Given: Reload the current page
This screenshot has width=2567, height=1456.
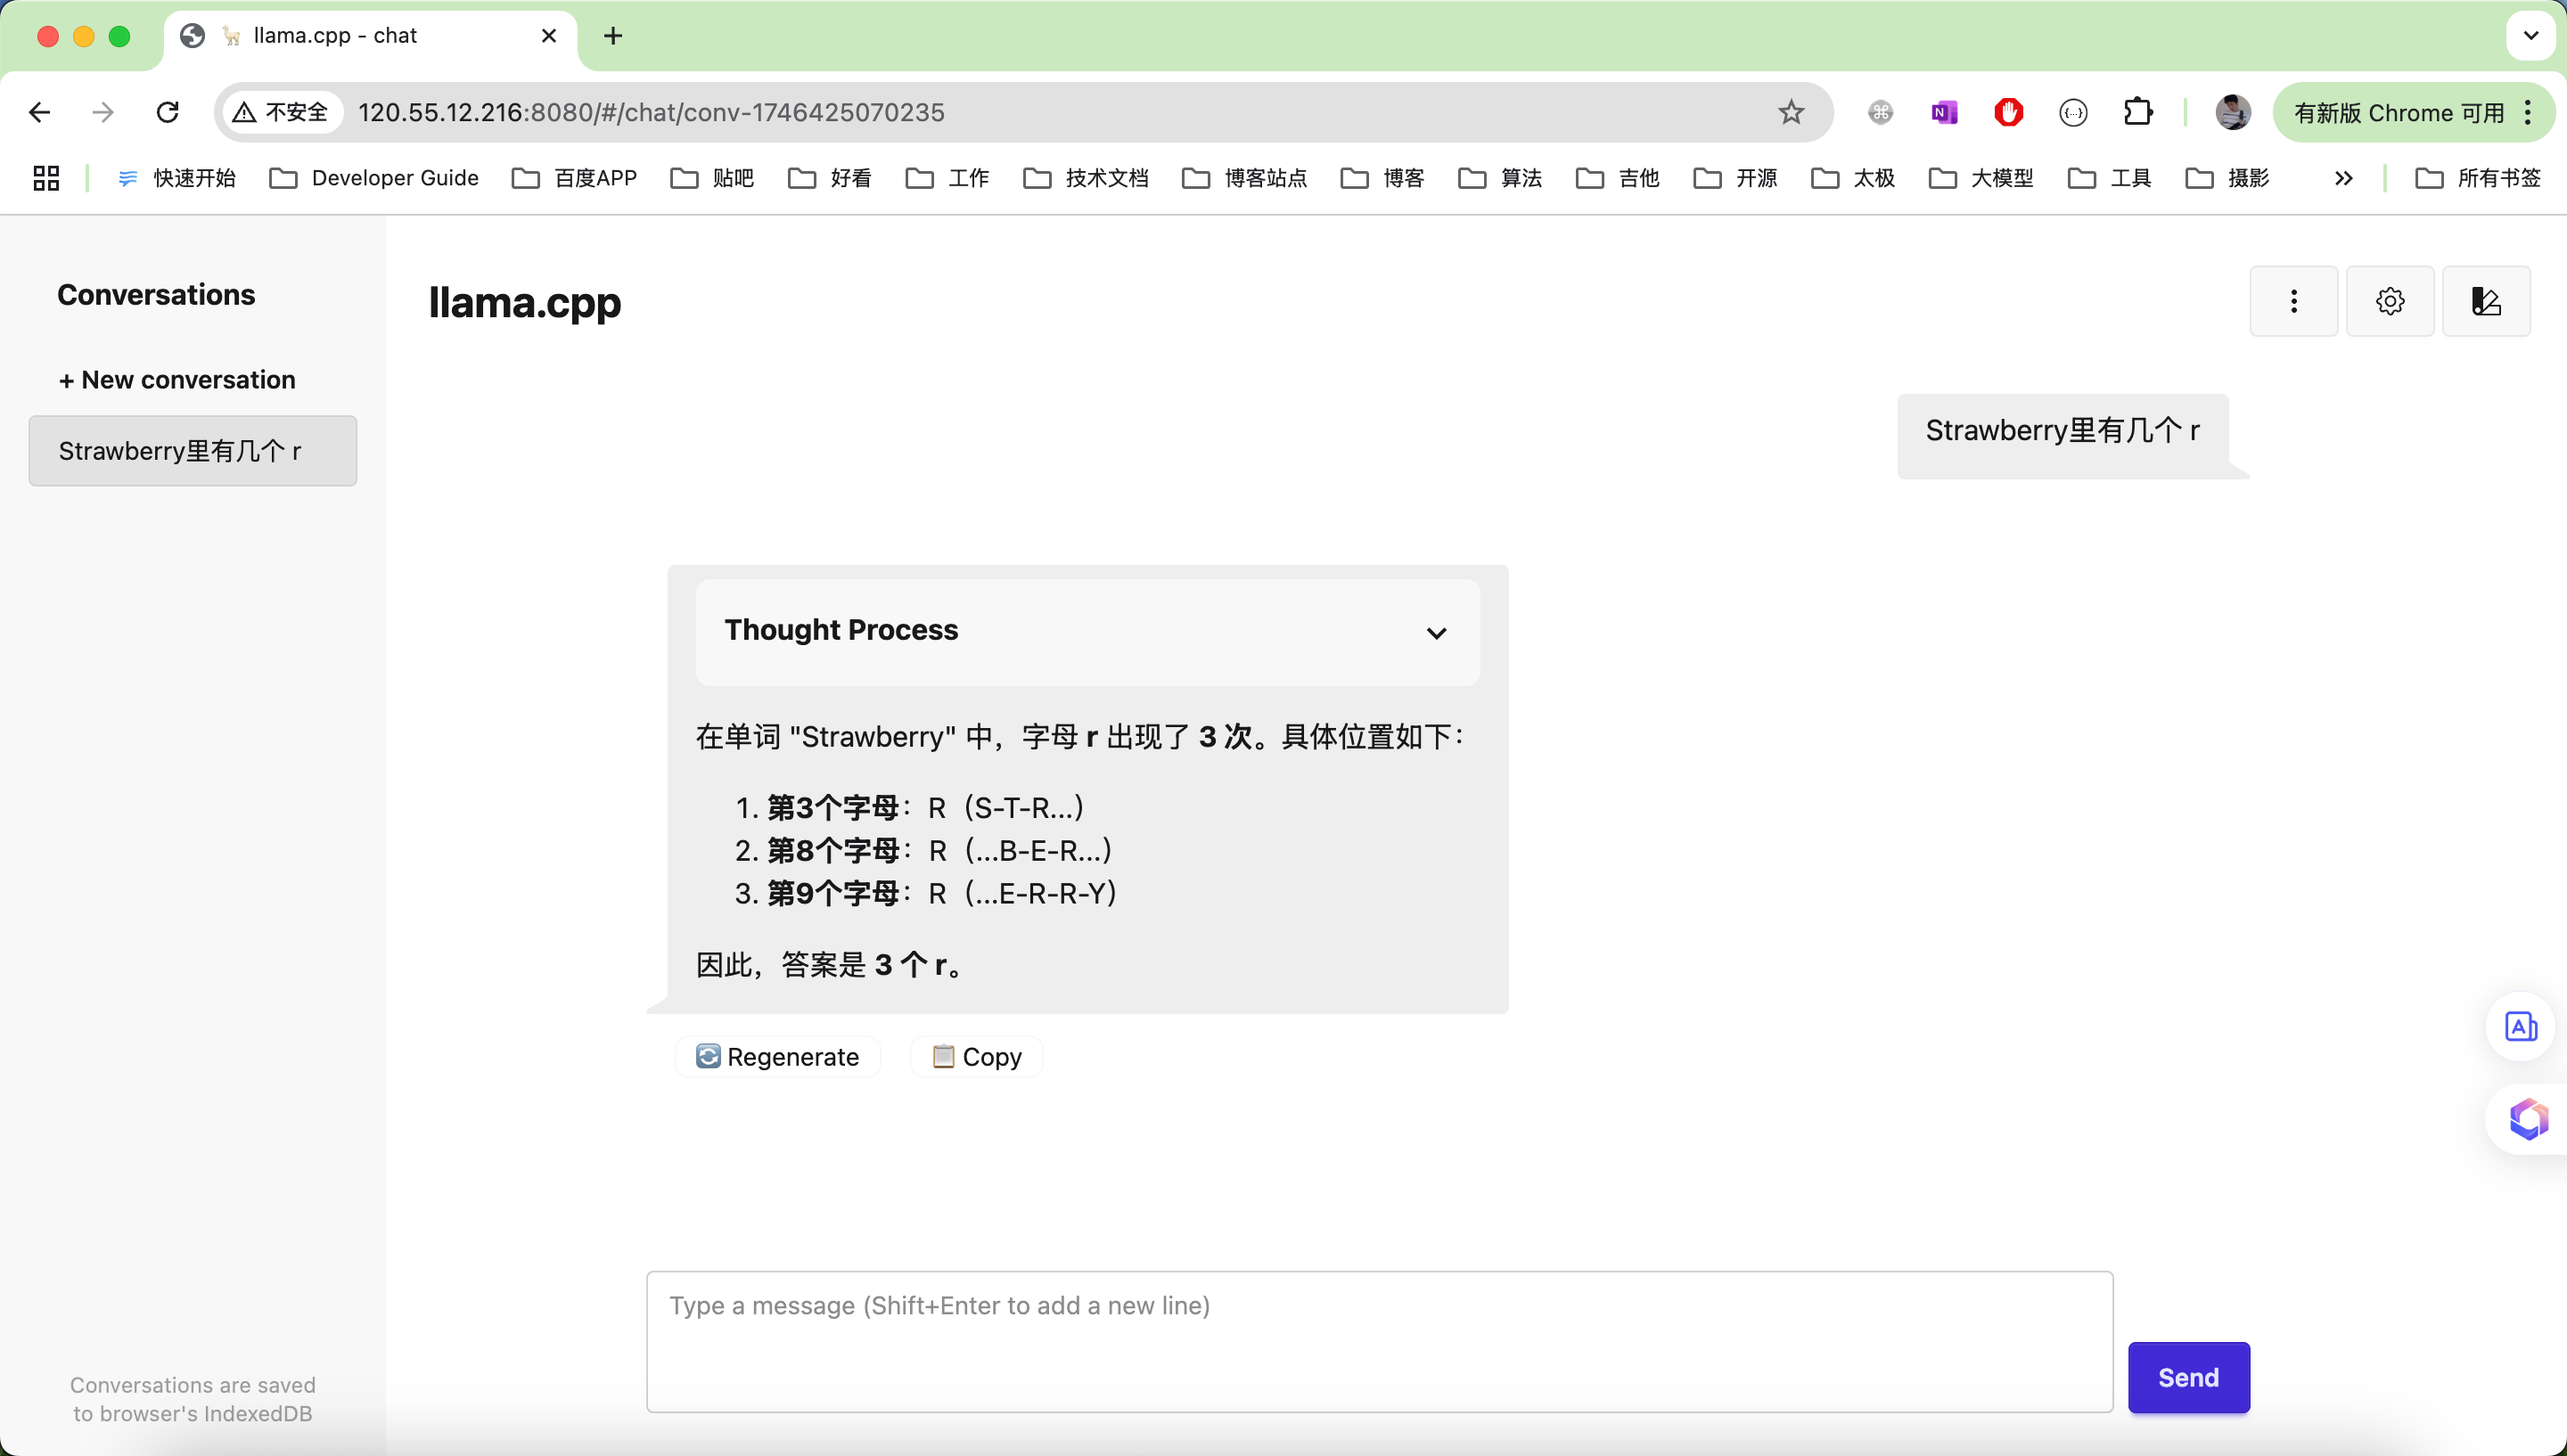Looking at the screenshot, I should point(167,112).
